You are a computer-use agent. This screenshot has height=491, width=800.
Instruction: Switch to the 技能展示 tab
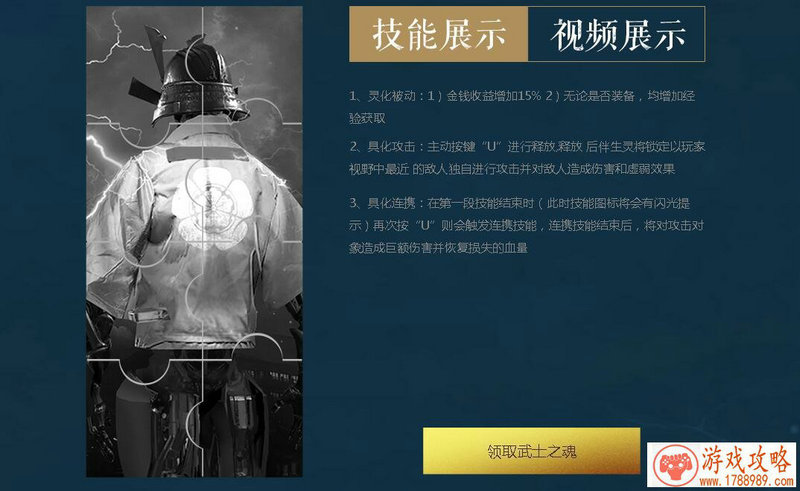(x=439, y=34)
